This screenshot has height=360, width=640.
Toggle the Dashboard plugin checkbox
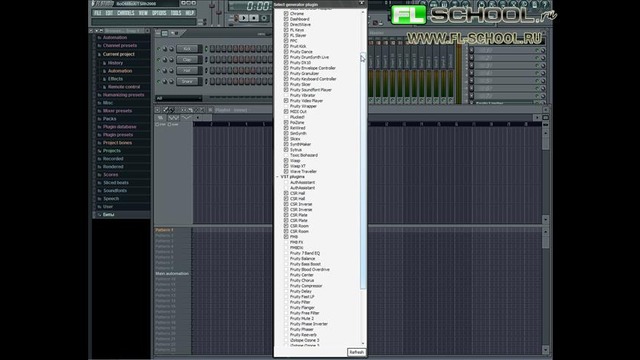pyautogui.click(x=286, y=19)
